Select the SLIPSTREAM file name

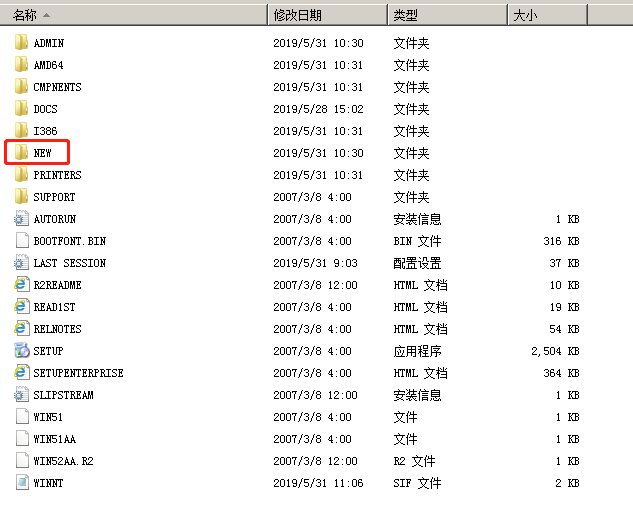point(63,395)
